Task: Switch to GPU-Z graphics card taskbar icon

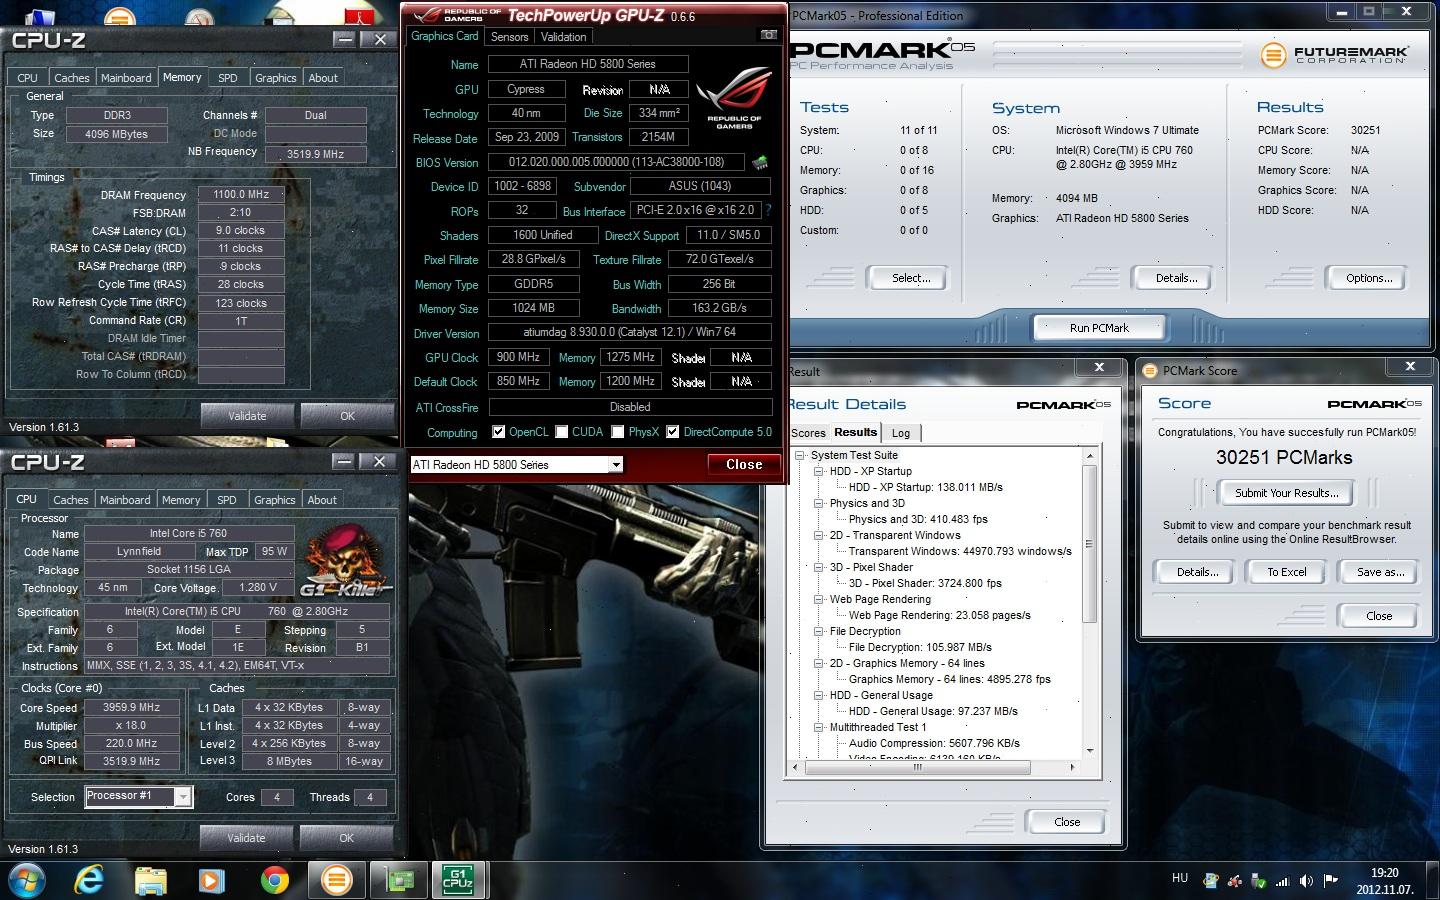Action: pos(399,880)
